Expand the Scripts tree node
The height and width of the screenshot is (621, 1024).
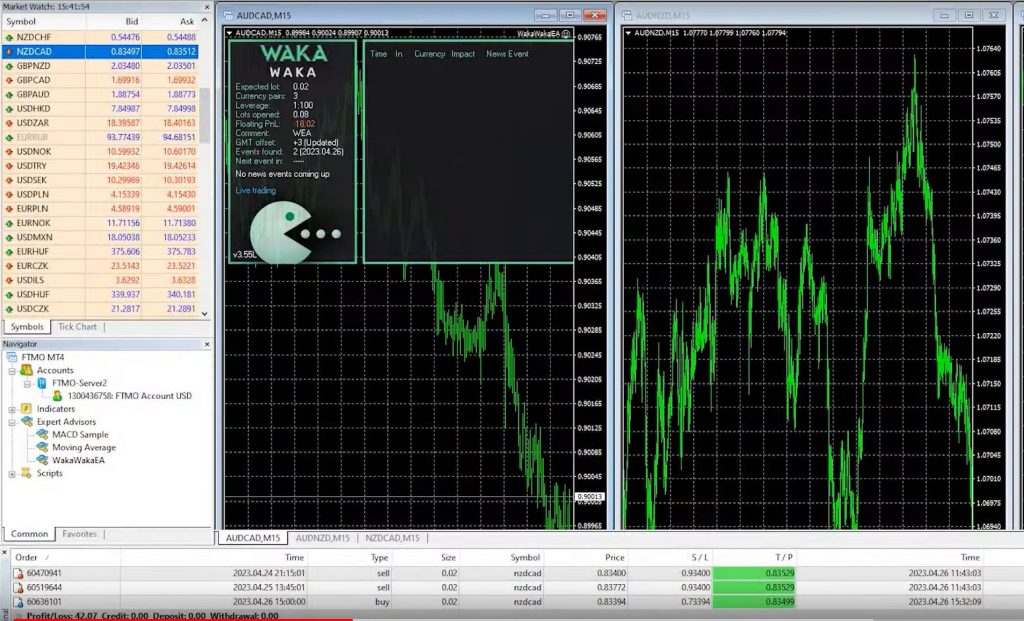[12, 473]
